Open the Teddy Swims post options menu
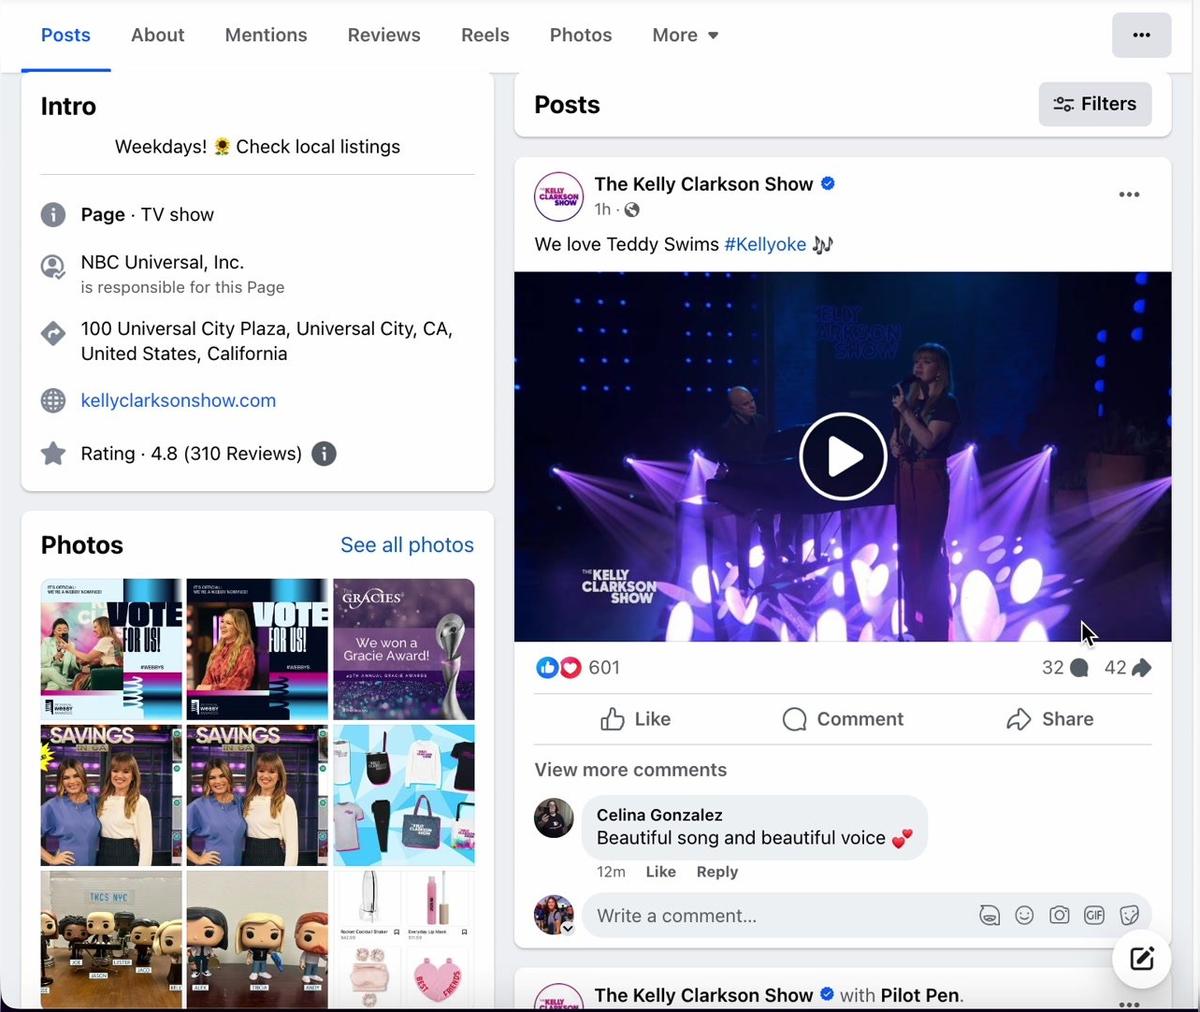 pos(1129,195)
